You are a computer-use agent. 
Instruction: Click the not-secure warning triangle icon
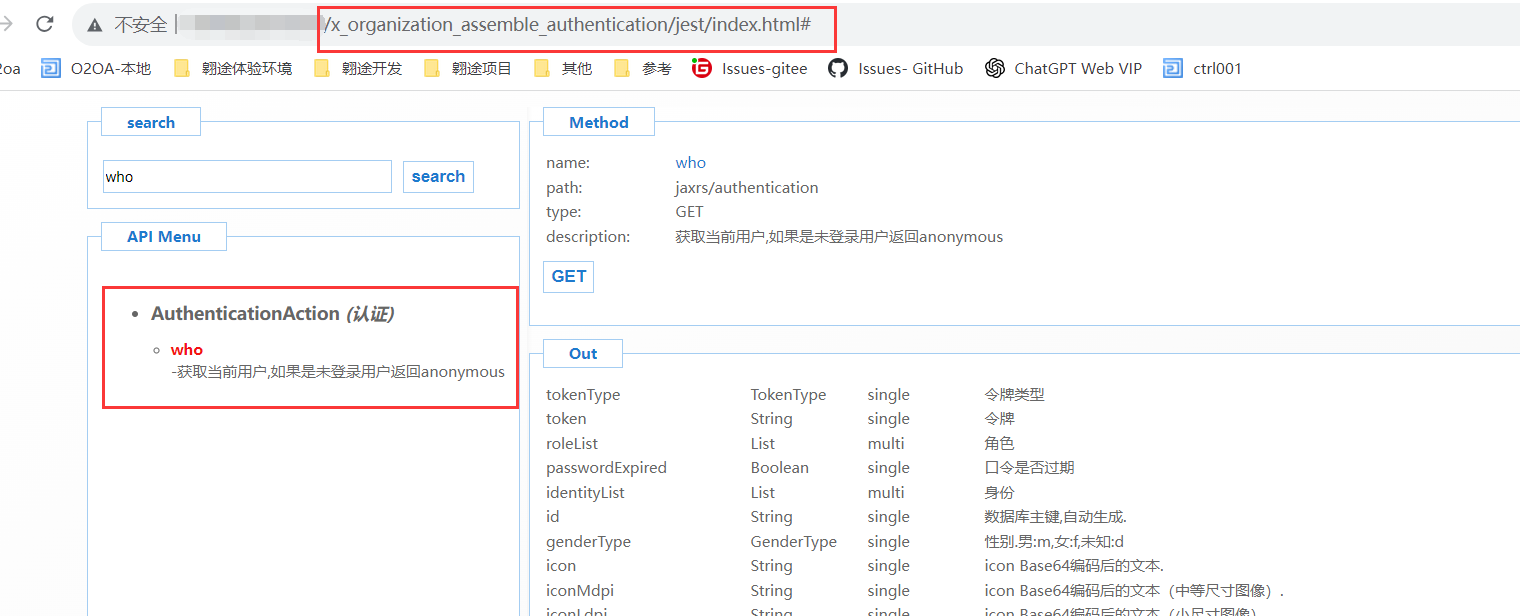(95, 25)
